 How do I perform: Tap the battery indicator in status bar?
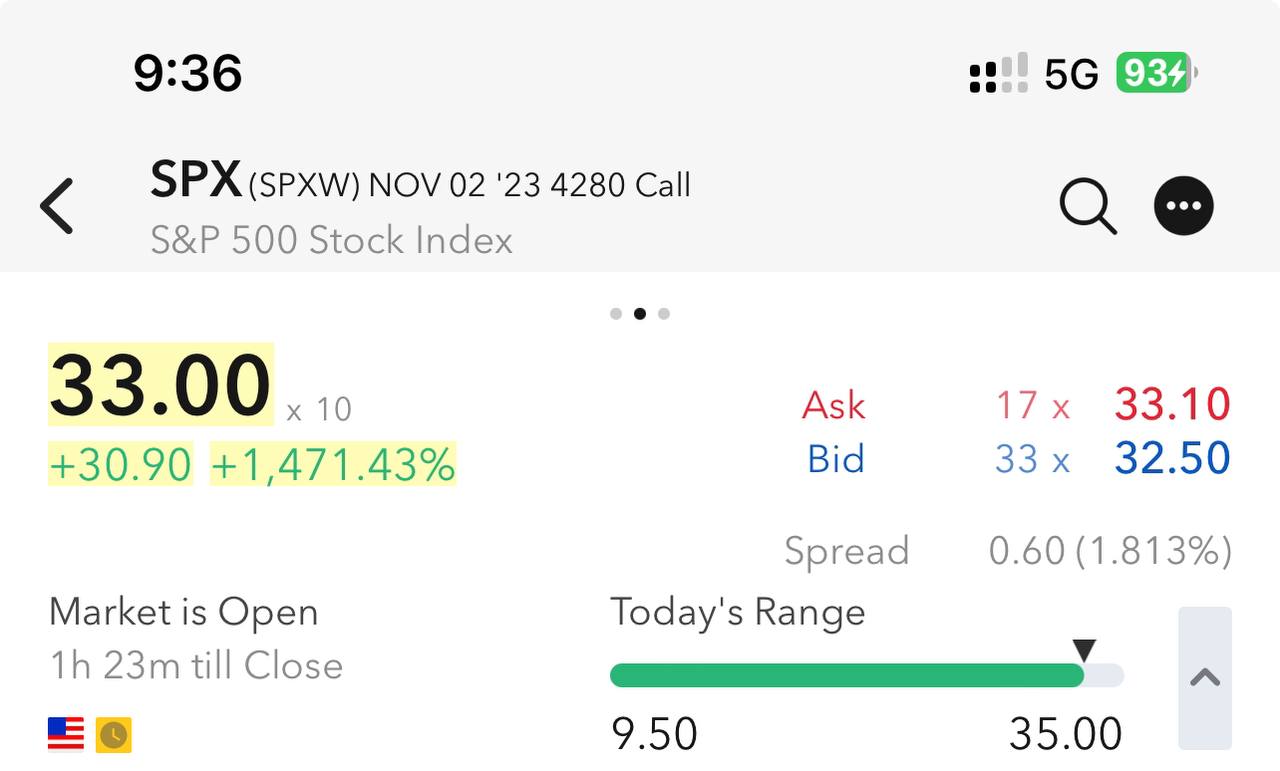click(x=1156, y=74)
